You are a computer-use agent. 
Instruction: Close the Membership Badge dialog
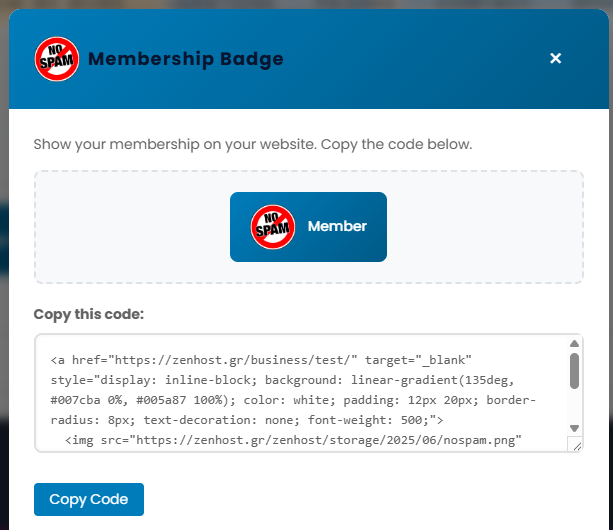pos(556,59)
